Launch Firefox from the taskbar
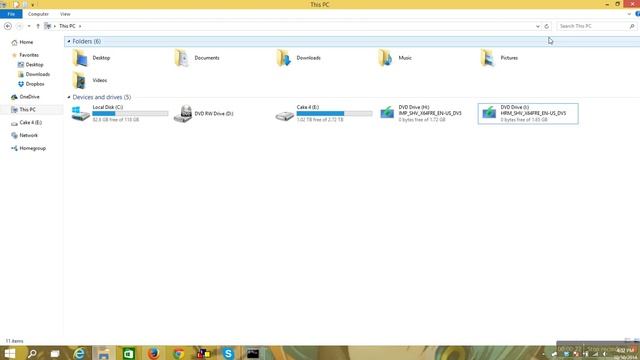The width and height of the screenshot is (640, 360). pos(153,353)
